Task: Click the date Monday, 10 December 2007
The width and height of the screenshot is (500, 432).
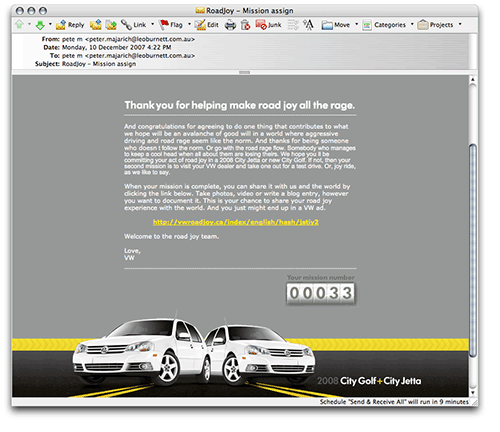Action: (117, 47)
